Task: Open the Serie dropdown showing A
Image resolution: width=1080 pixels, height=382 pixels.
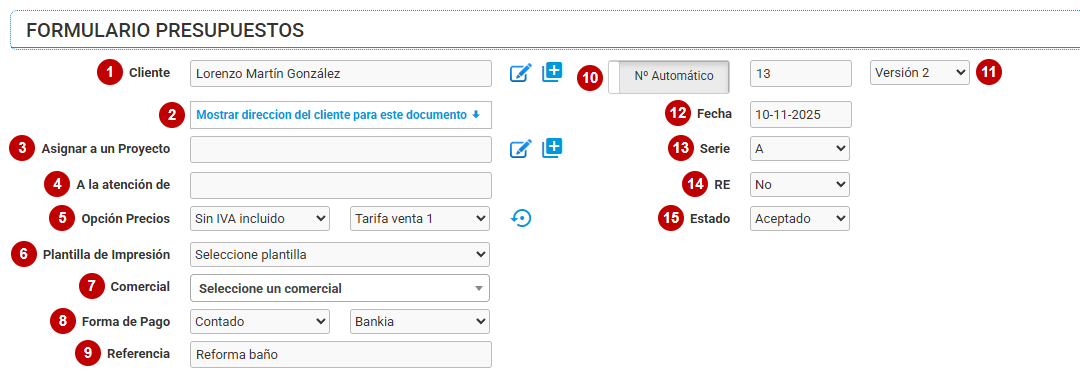Action: click(x=800, y=148)
